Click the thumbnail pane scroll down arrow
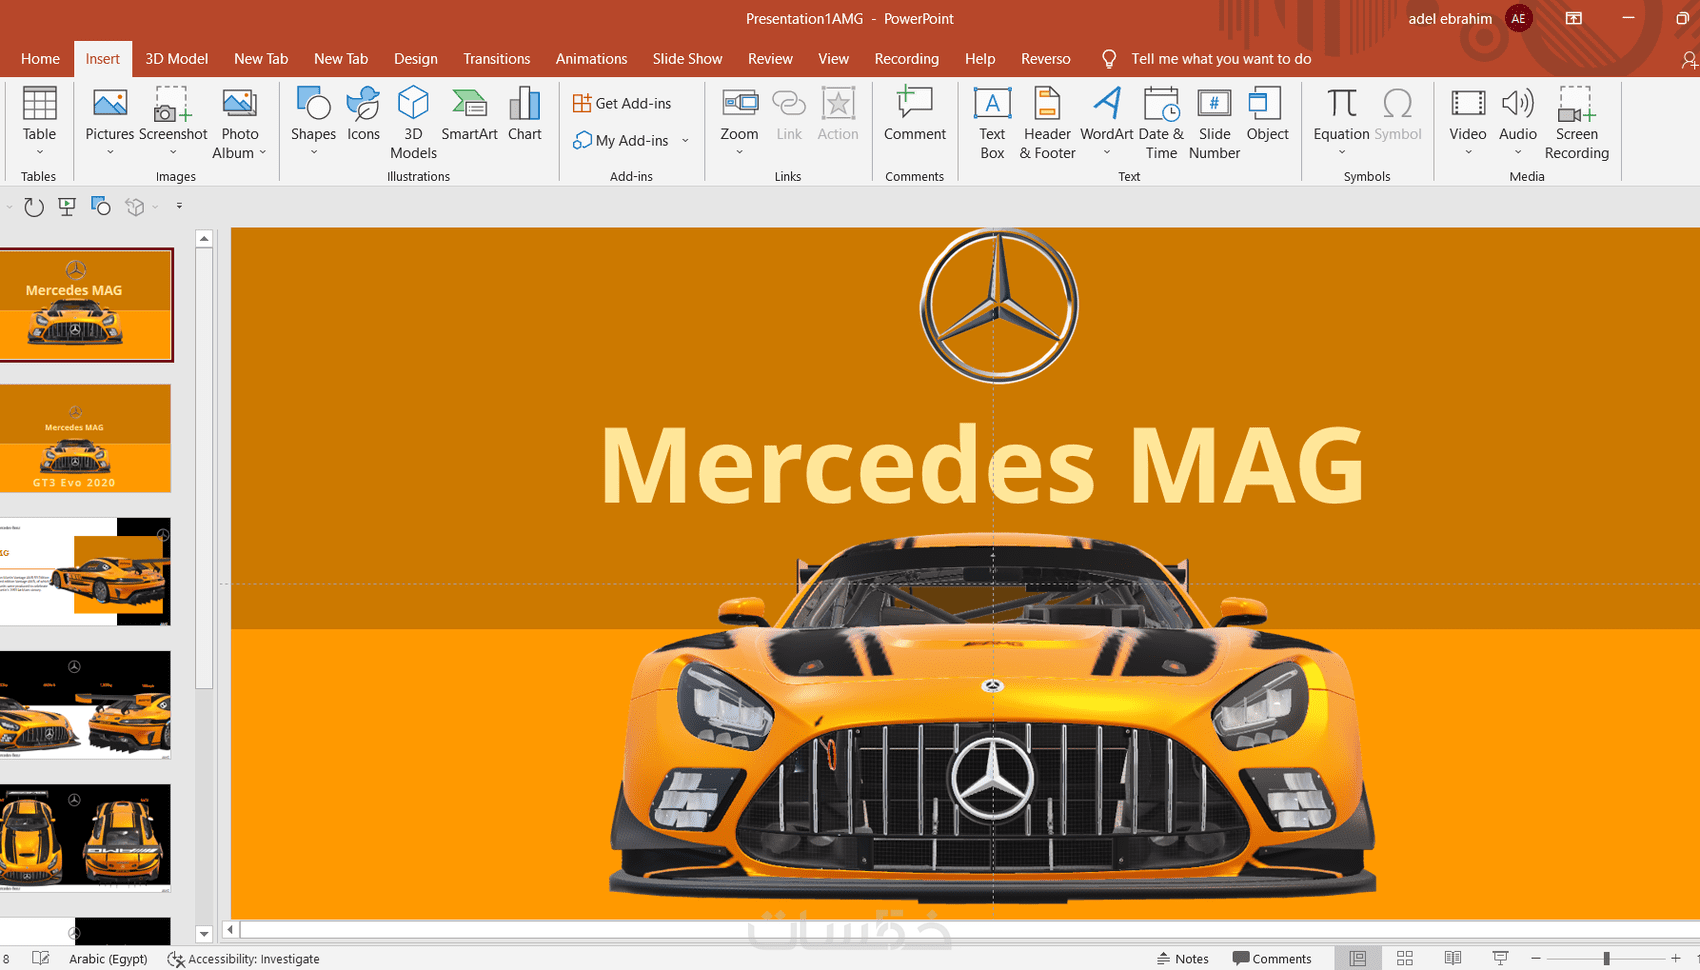1700x970 pixels. (x=204, y=934)
